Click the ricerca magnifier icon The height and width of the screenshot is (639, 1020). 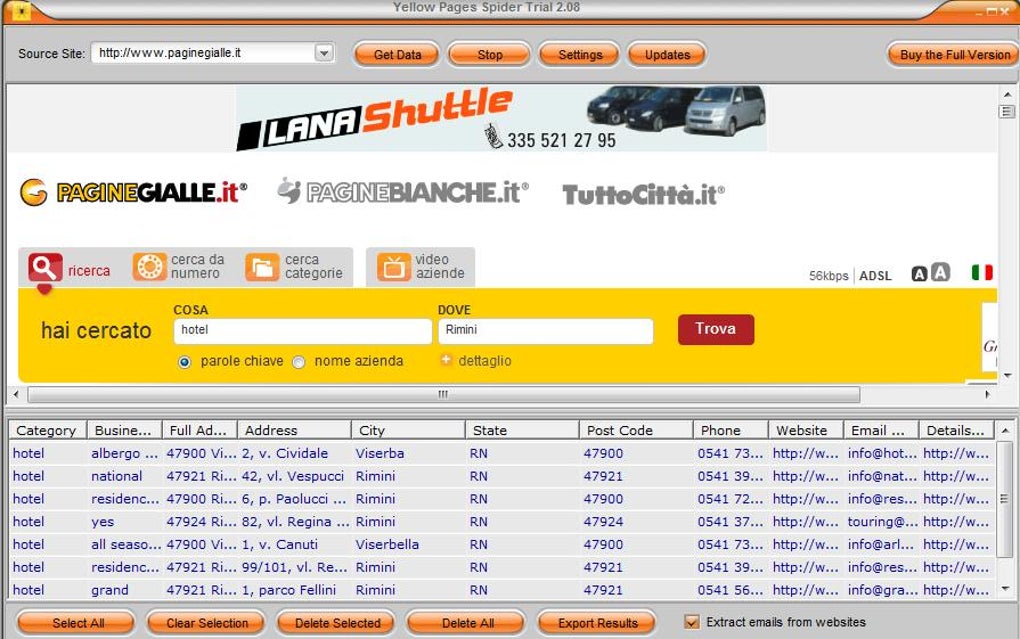(45, 267)
